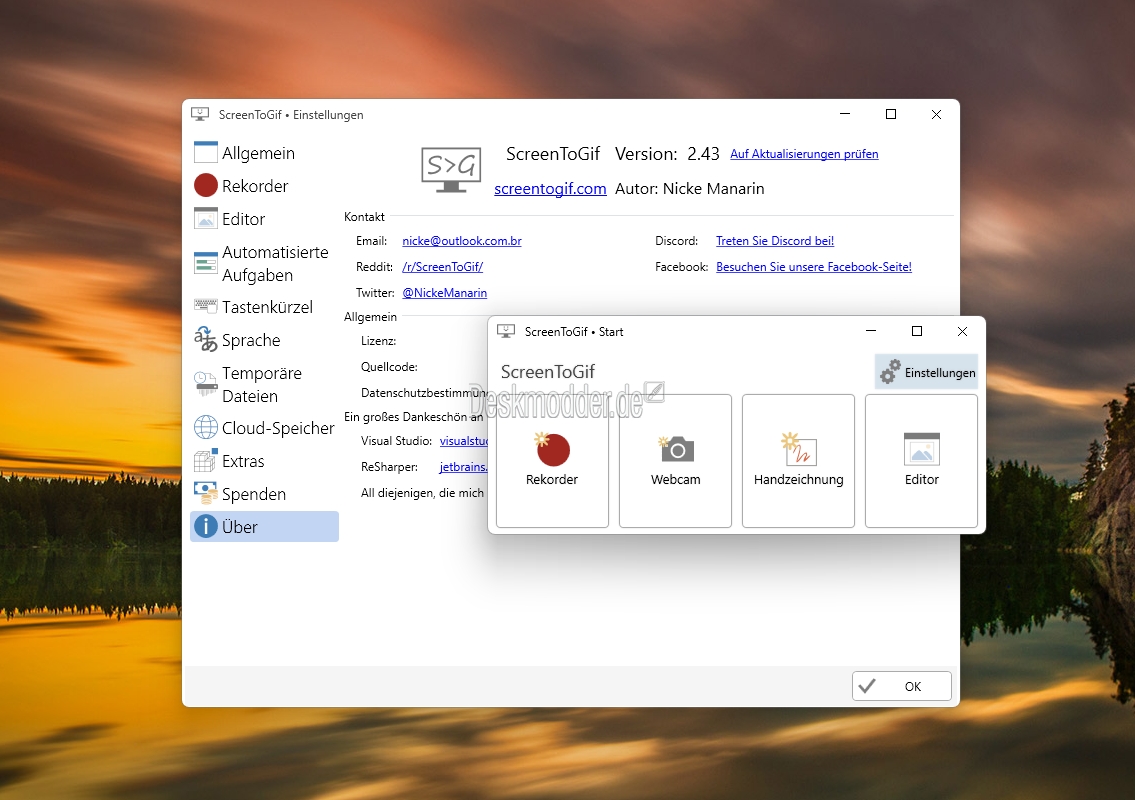Click Auf Aktualisierungen prüfen link
Viewport: 1135px width, 800px height.
(804, 154)
